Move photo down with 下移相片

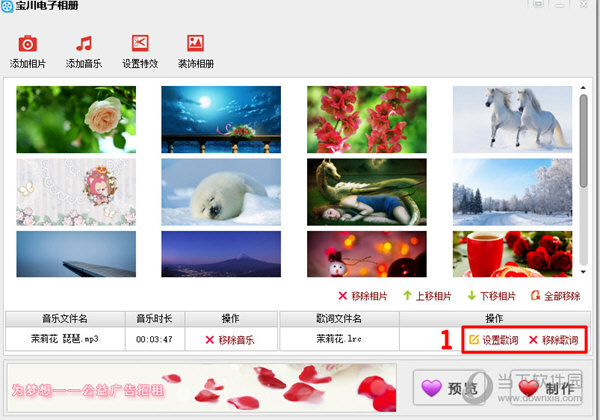[490, 296]
